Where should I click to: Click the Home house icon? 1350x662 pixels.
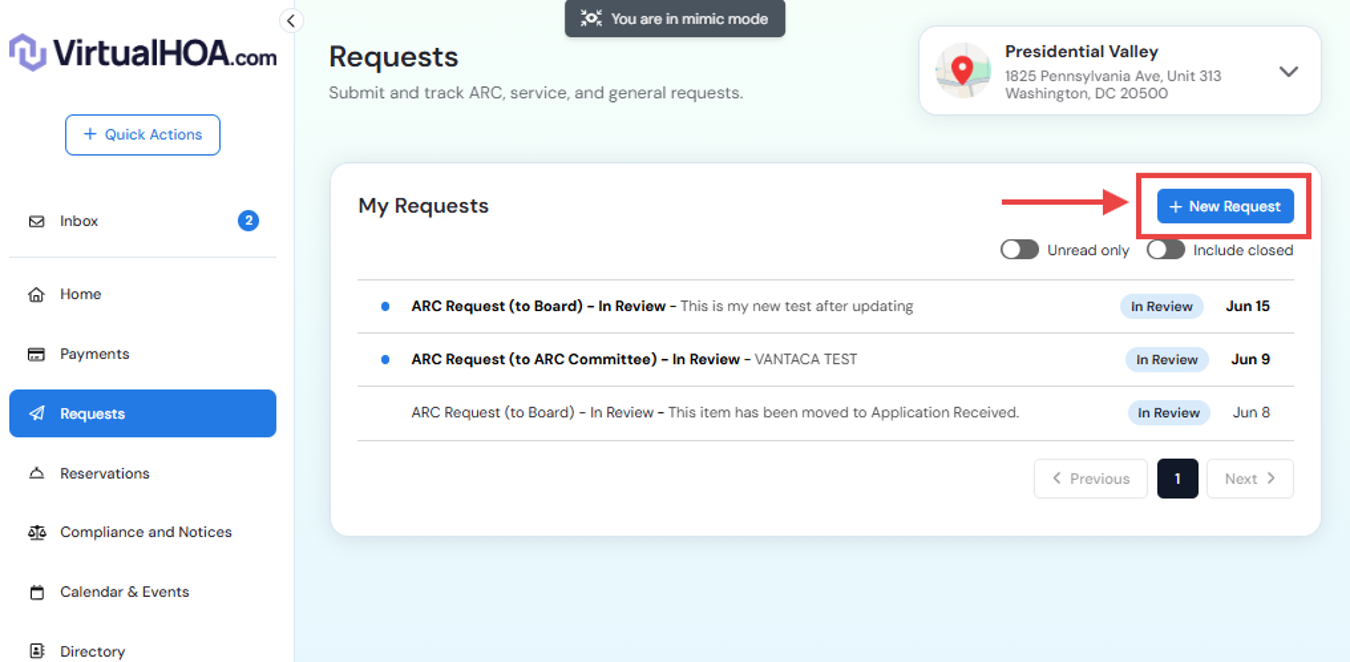tap(37, 294)
